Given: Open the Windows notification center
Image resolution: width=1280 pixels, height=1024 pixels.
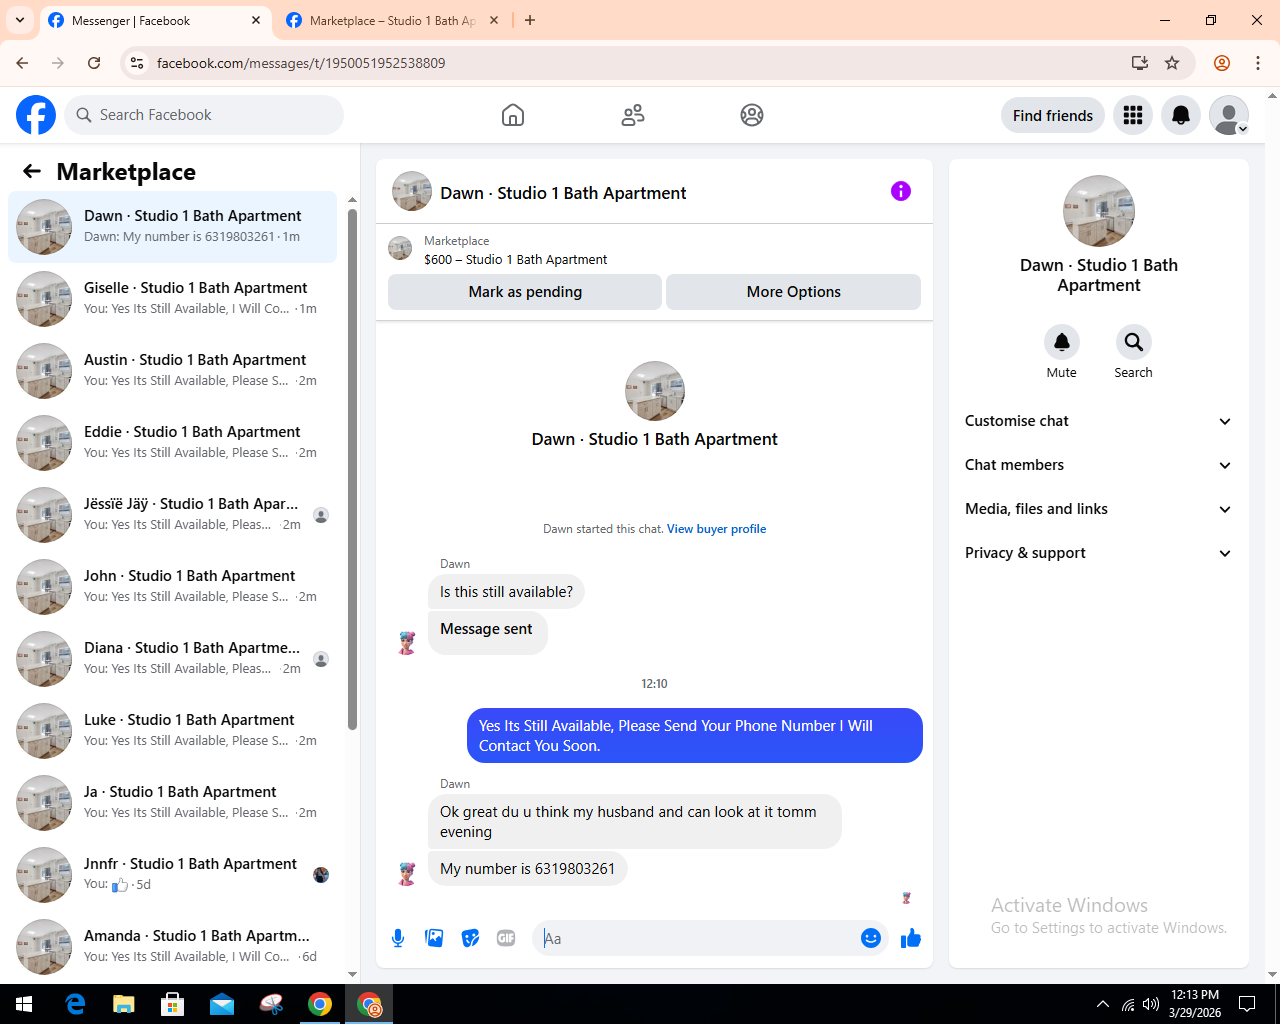Looking at the screenshot, I should pos(1247,1004).
